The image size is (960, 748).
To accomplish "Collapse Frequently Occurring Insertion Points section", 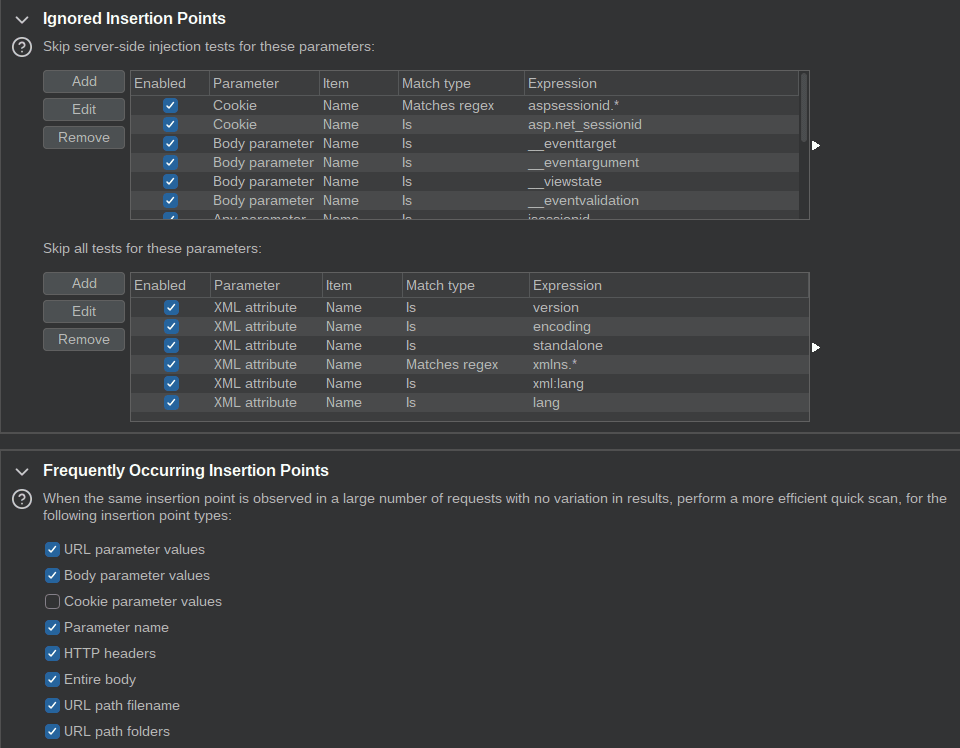I will pyautogui.click(x=22, y=470).
